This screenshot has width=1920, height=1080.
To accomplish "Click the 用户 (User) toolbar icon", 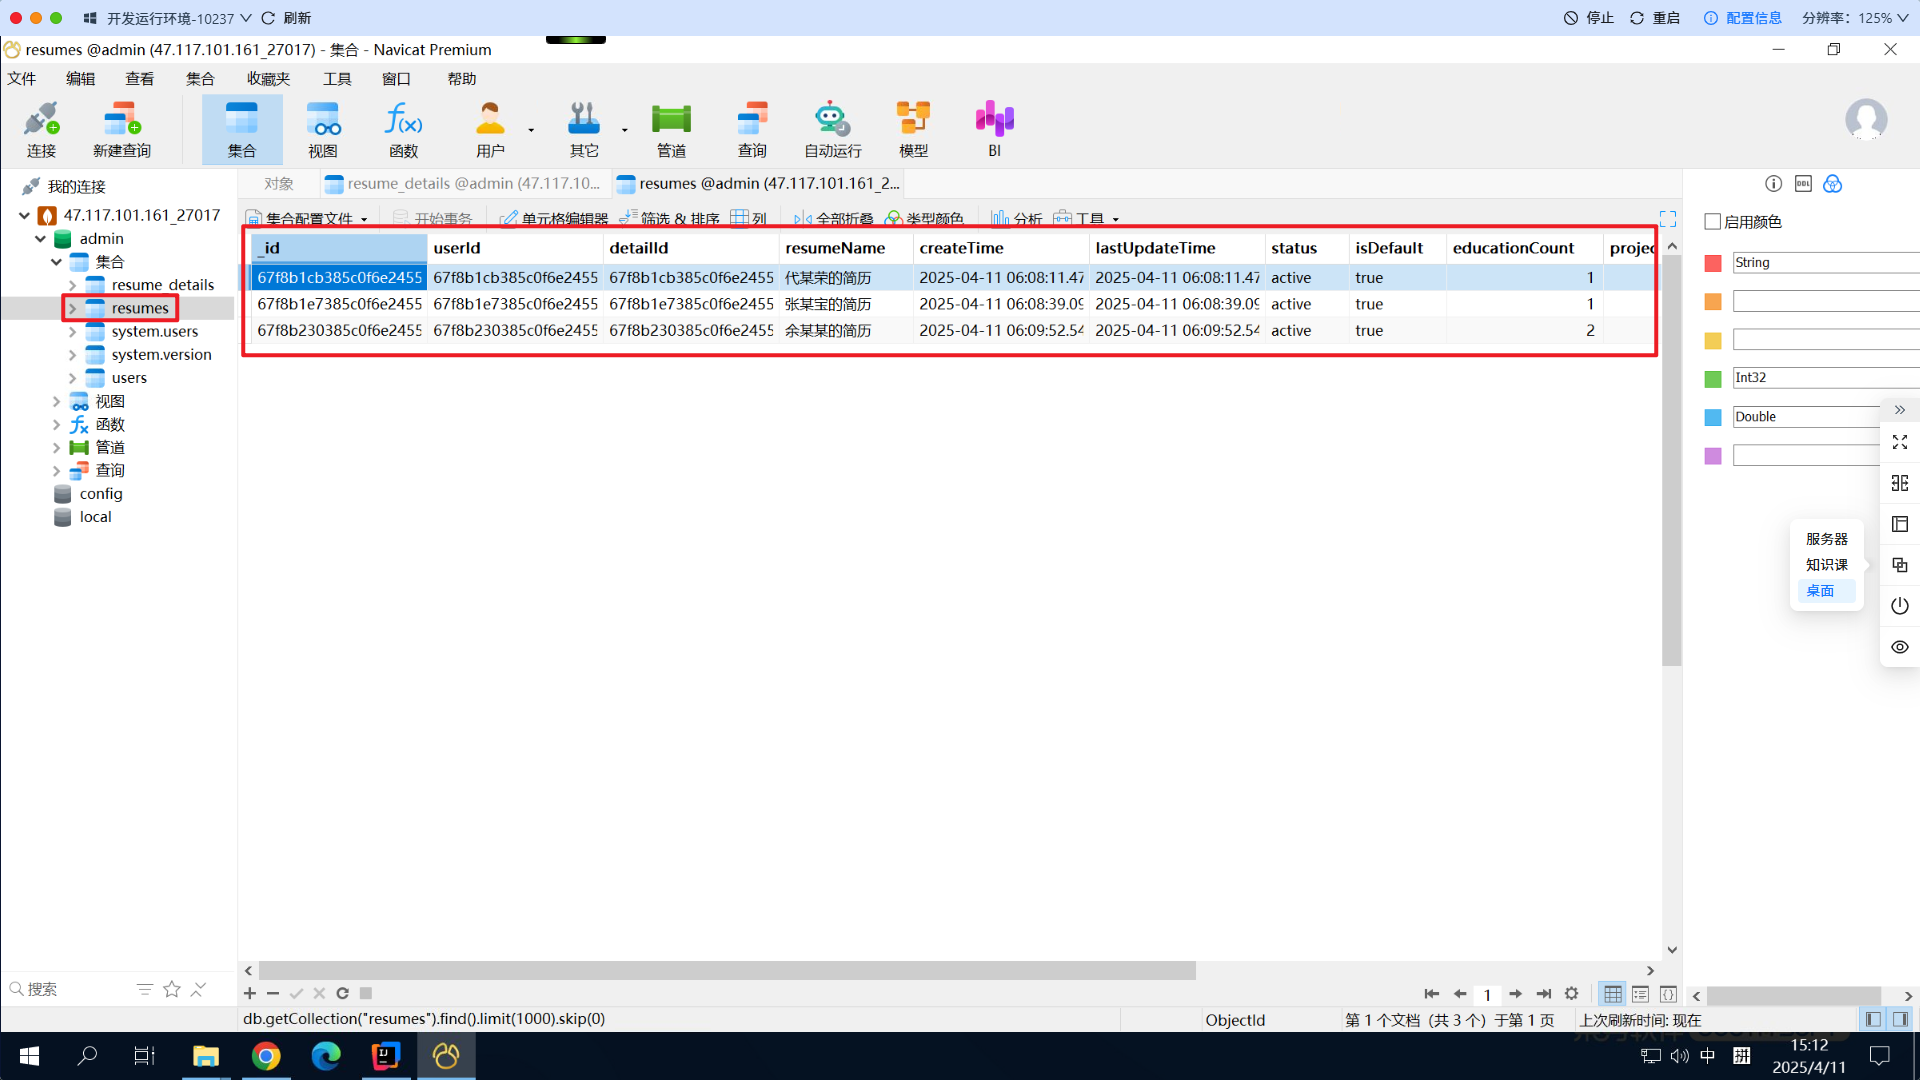I will pos(490,130).
